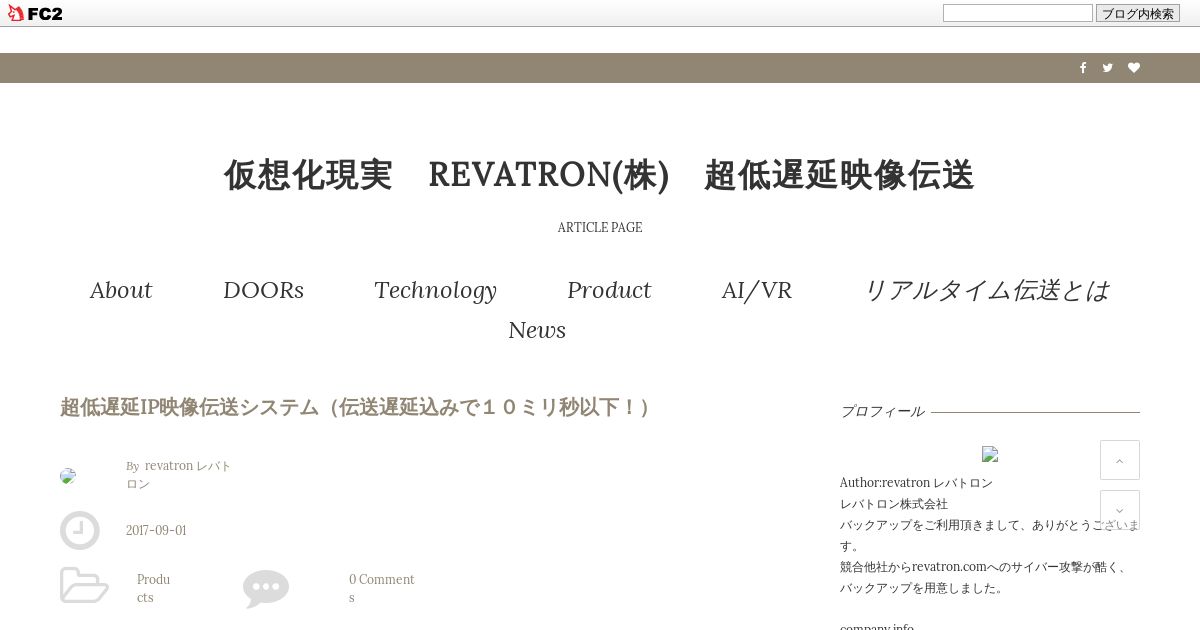This screenshot has height=630, width=1200.
Task: Click text Author:revatron レバトロン in sidebar
Action: (x=916, y=483)
